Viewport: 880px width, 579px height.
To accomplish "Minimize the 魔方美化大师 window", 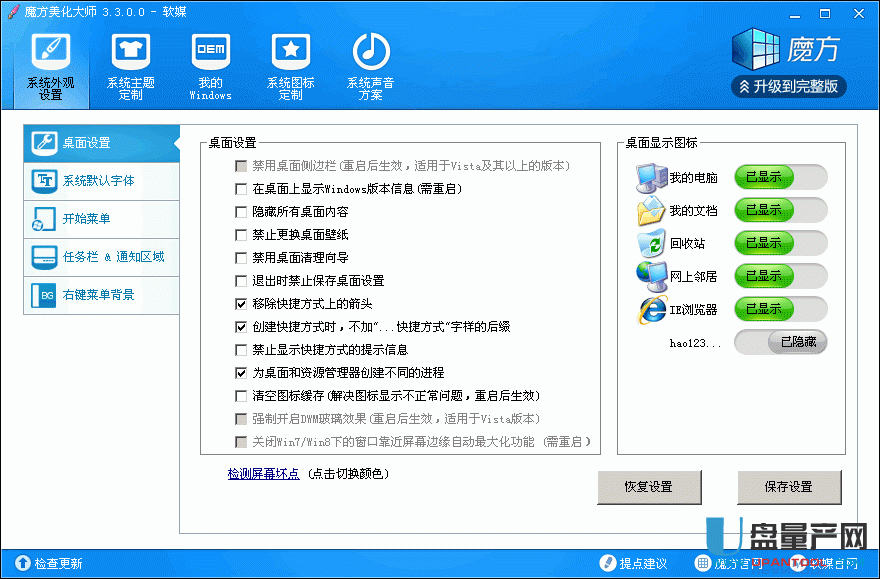I will click(795, 14).
